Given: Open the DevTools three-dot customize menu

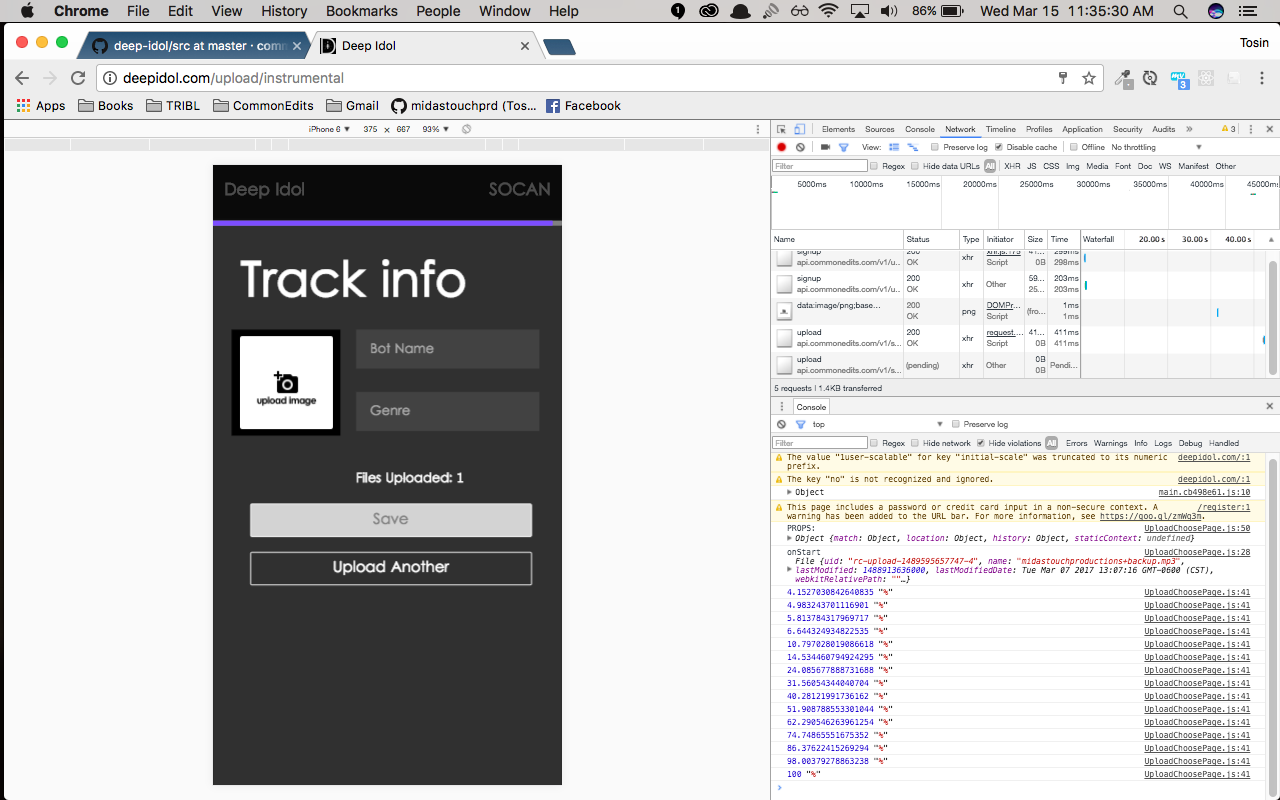Looking at the screenshot, I should [1250, 129].
